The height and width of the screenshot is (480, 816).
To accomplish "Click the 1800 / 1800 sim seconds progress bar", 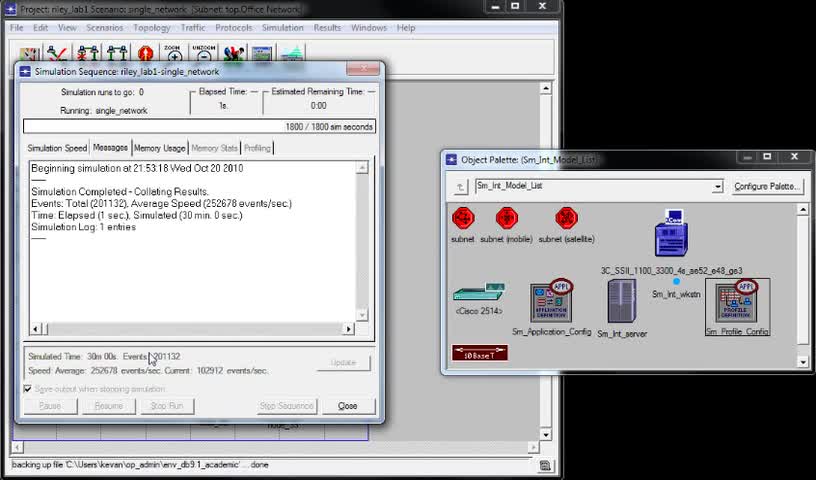I will [199, 127].
